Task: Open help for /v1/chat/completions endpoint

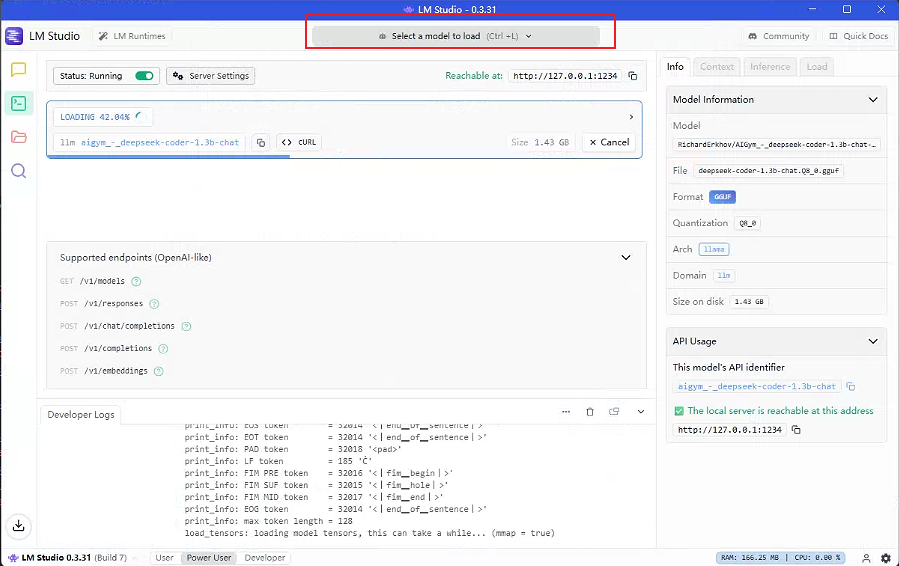Action: pyautogui.click(x=186, y=326)
